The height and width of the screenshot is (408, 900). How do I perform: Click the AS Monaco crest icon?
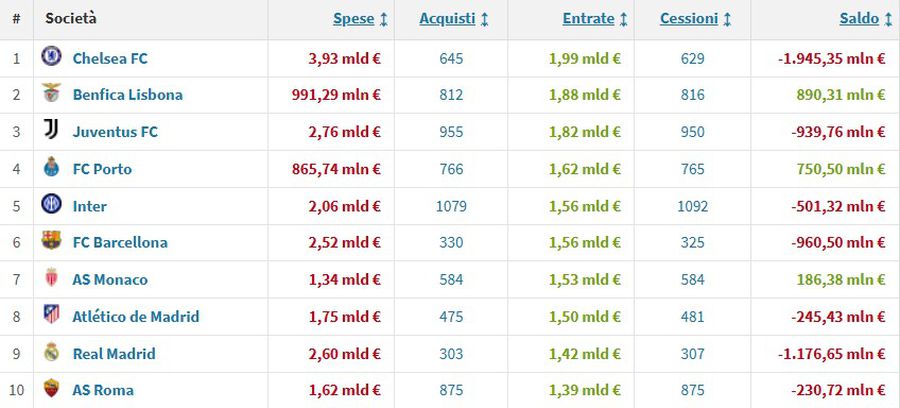pos(51,279)
